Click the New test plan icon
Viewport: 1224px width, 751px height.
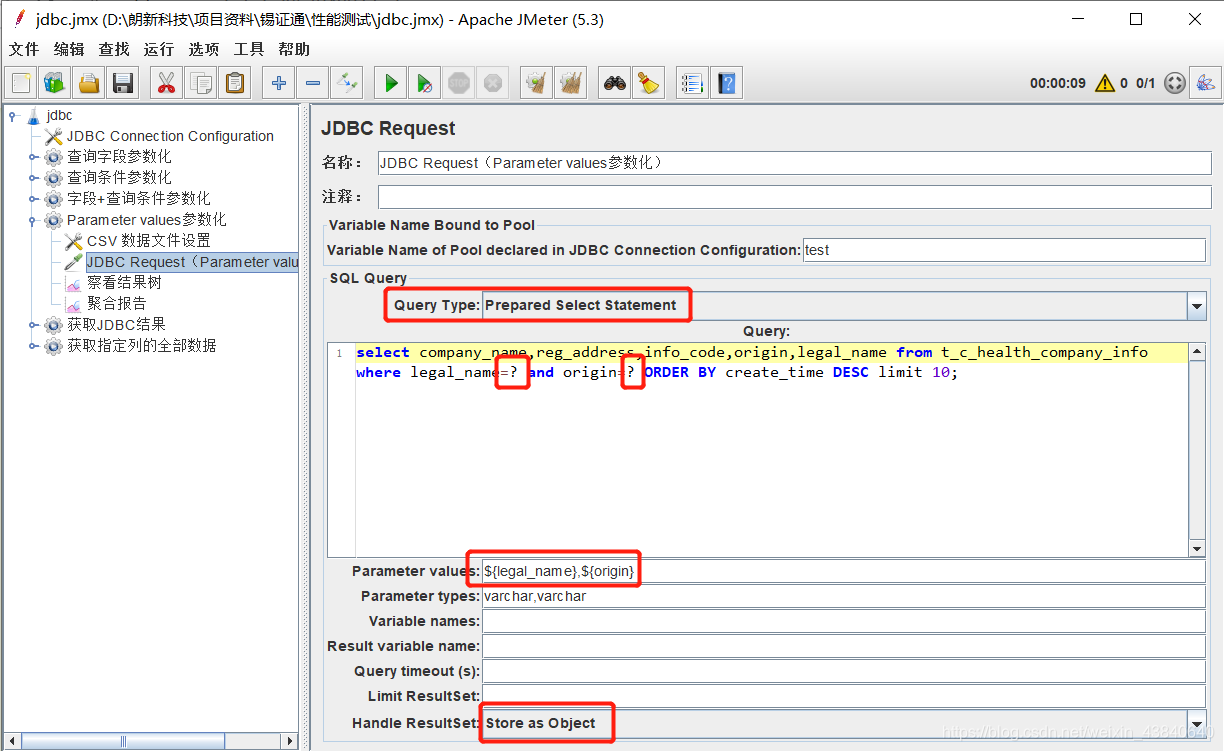21,83
